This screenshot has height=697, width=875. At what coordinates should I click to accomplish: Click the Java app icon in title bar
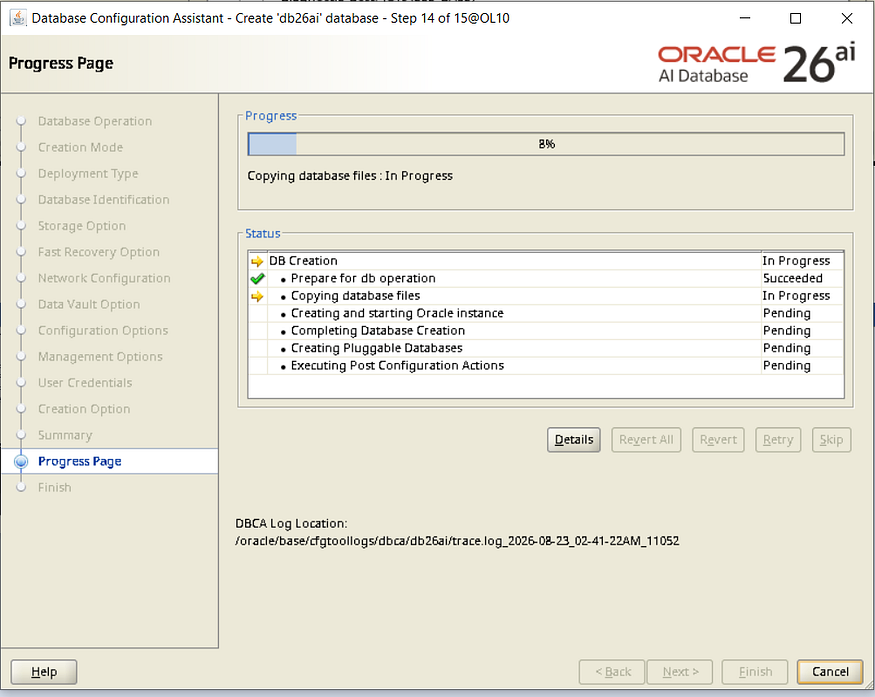click(18, 18)
